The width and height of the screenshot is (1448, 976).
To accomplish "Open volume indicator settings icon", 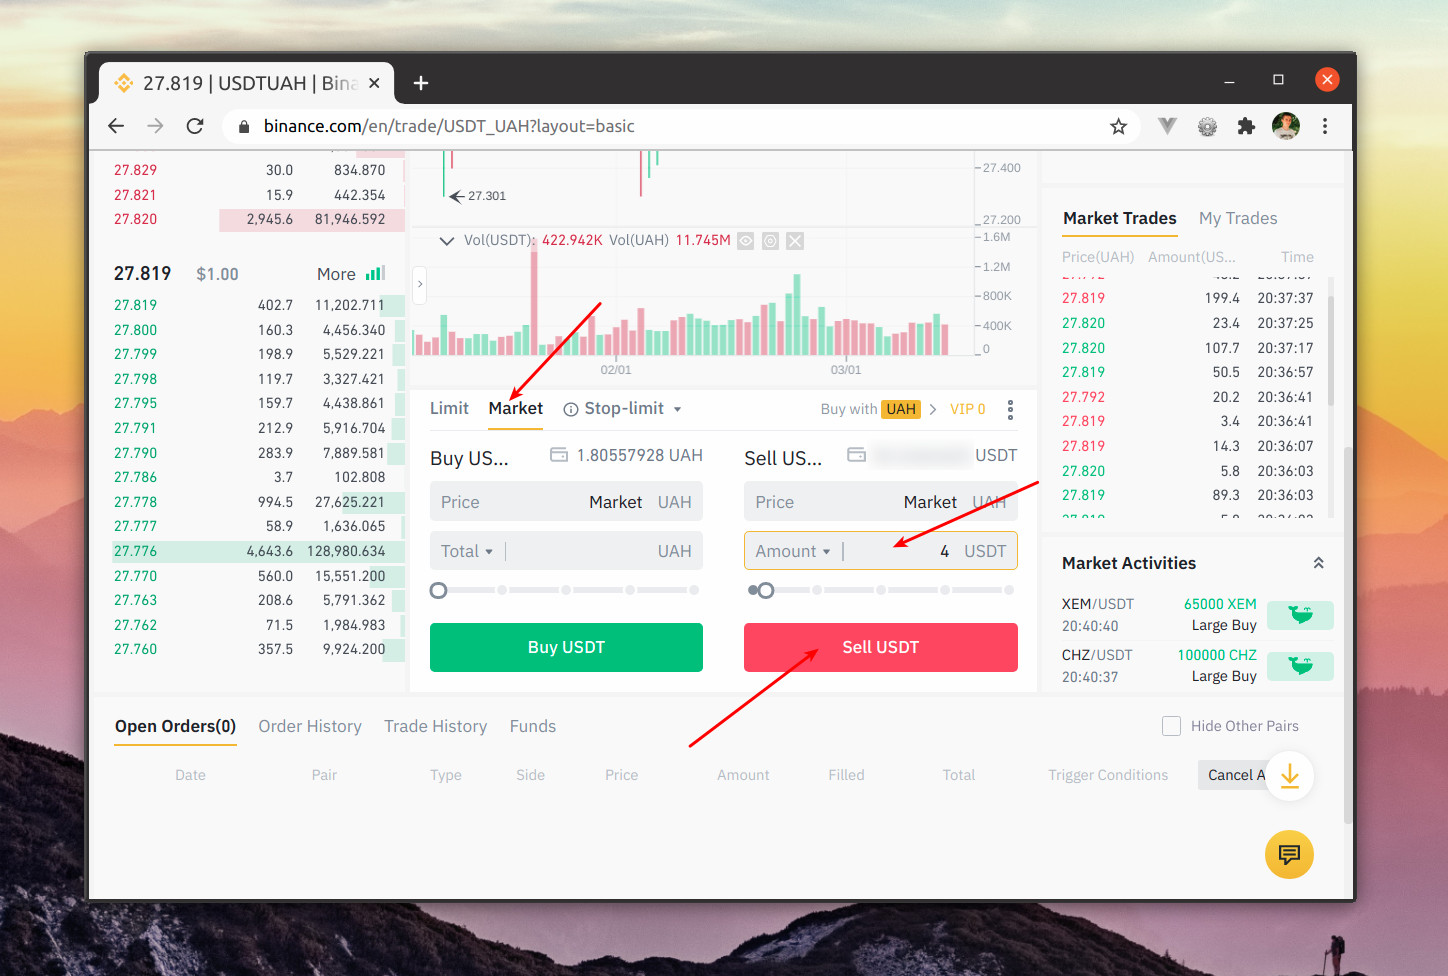I will [770, 241].
